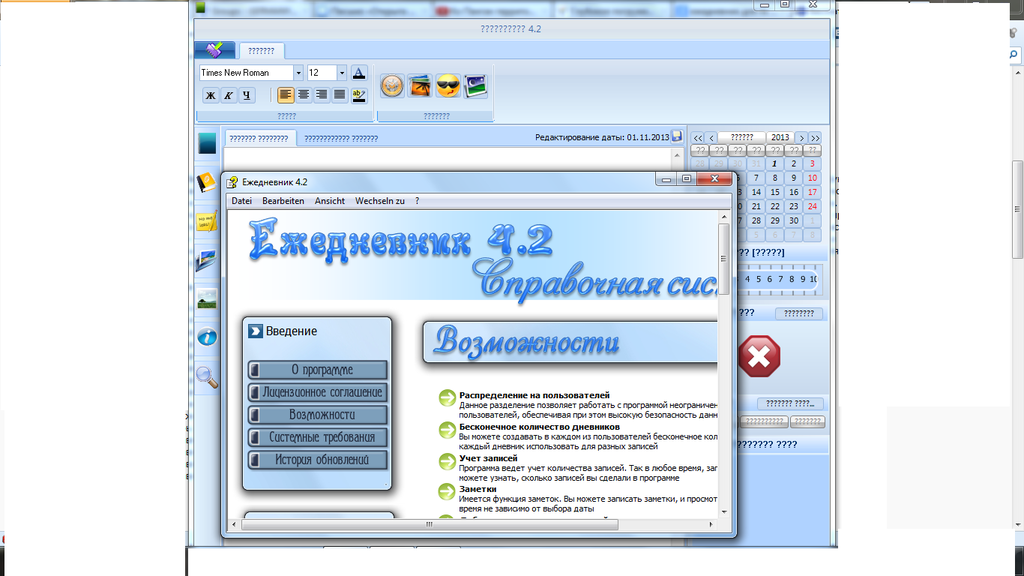Open the magnifier search sidebar icon
The width and height of the screenshot is (1024, 576).
point(207,376)
